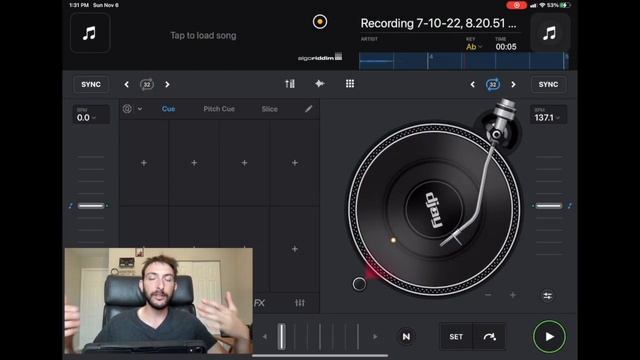Screen dimensions: 640x360
Task: Tap SET cue point button
Action: point(456,337)
